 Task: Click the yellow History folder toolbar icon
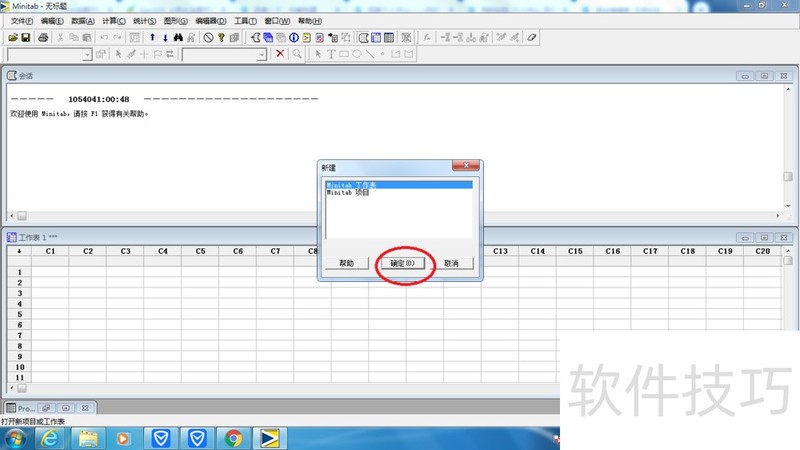point(307,37)
